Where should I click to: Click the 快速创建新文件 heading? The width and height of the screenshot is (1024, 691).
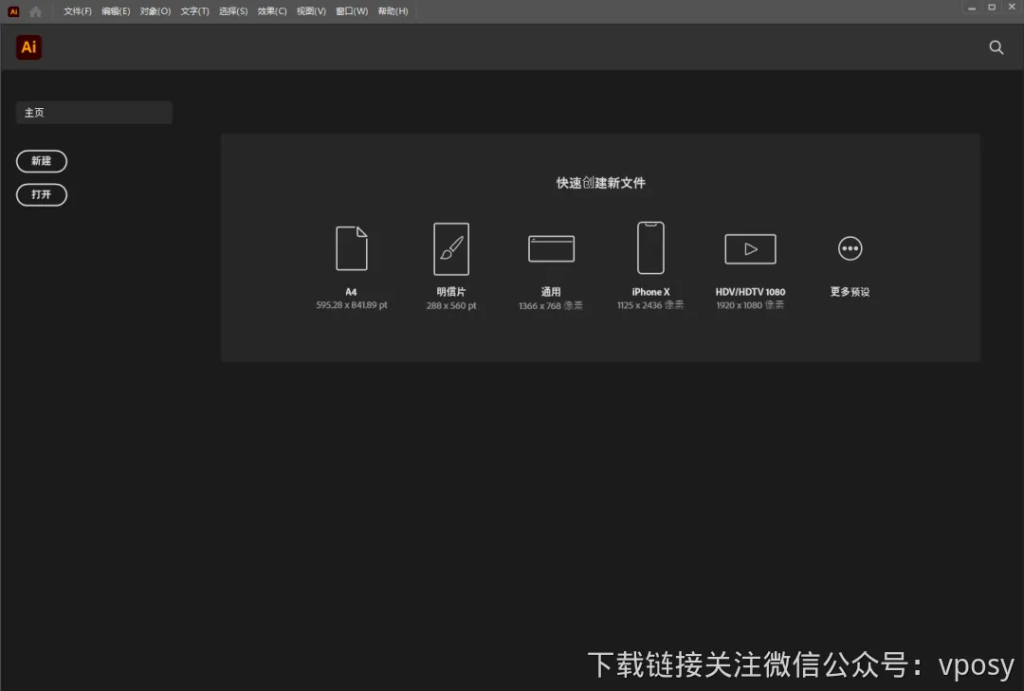point(601,183)
